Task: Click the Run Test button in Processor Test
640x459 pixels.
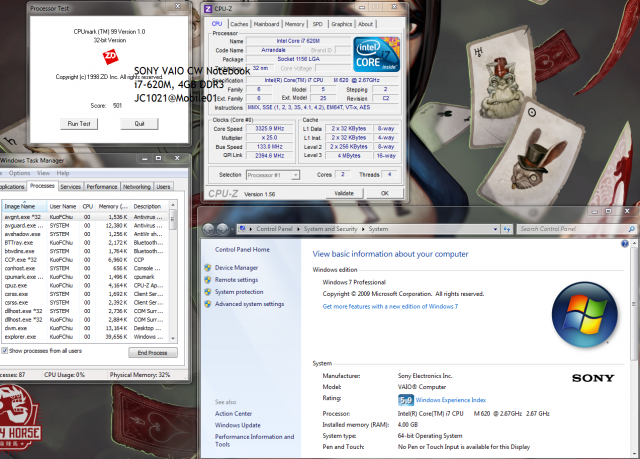Action: [79, 124]
